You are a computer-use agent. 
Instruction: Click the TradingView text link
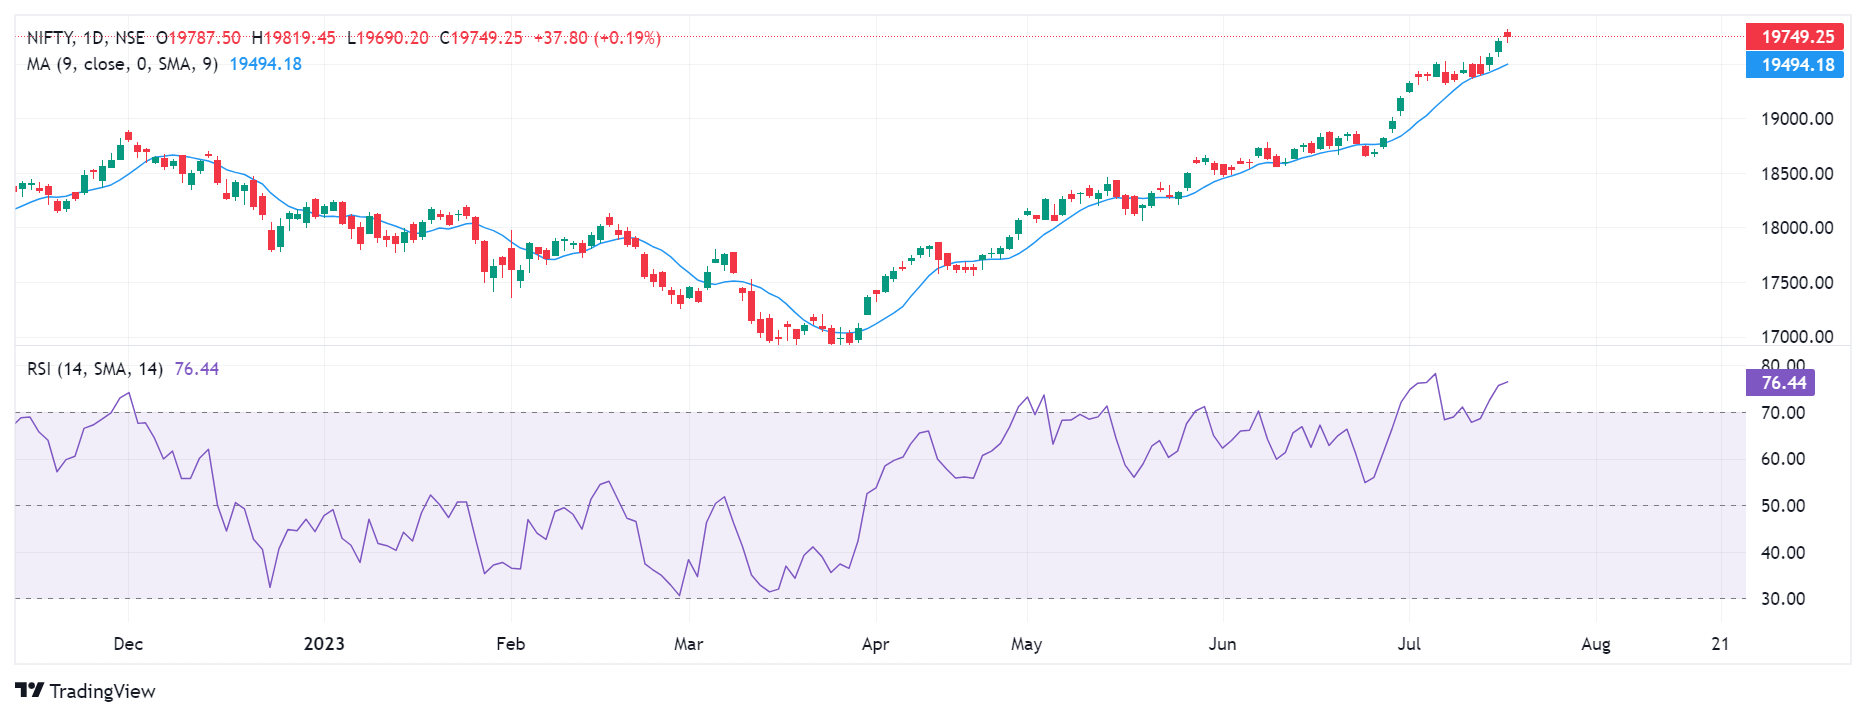[x=102, y=691]
